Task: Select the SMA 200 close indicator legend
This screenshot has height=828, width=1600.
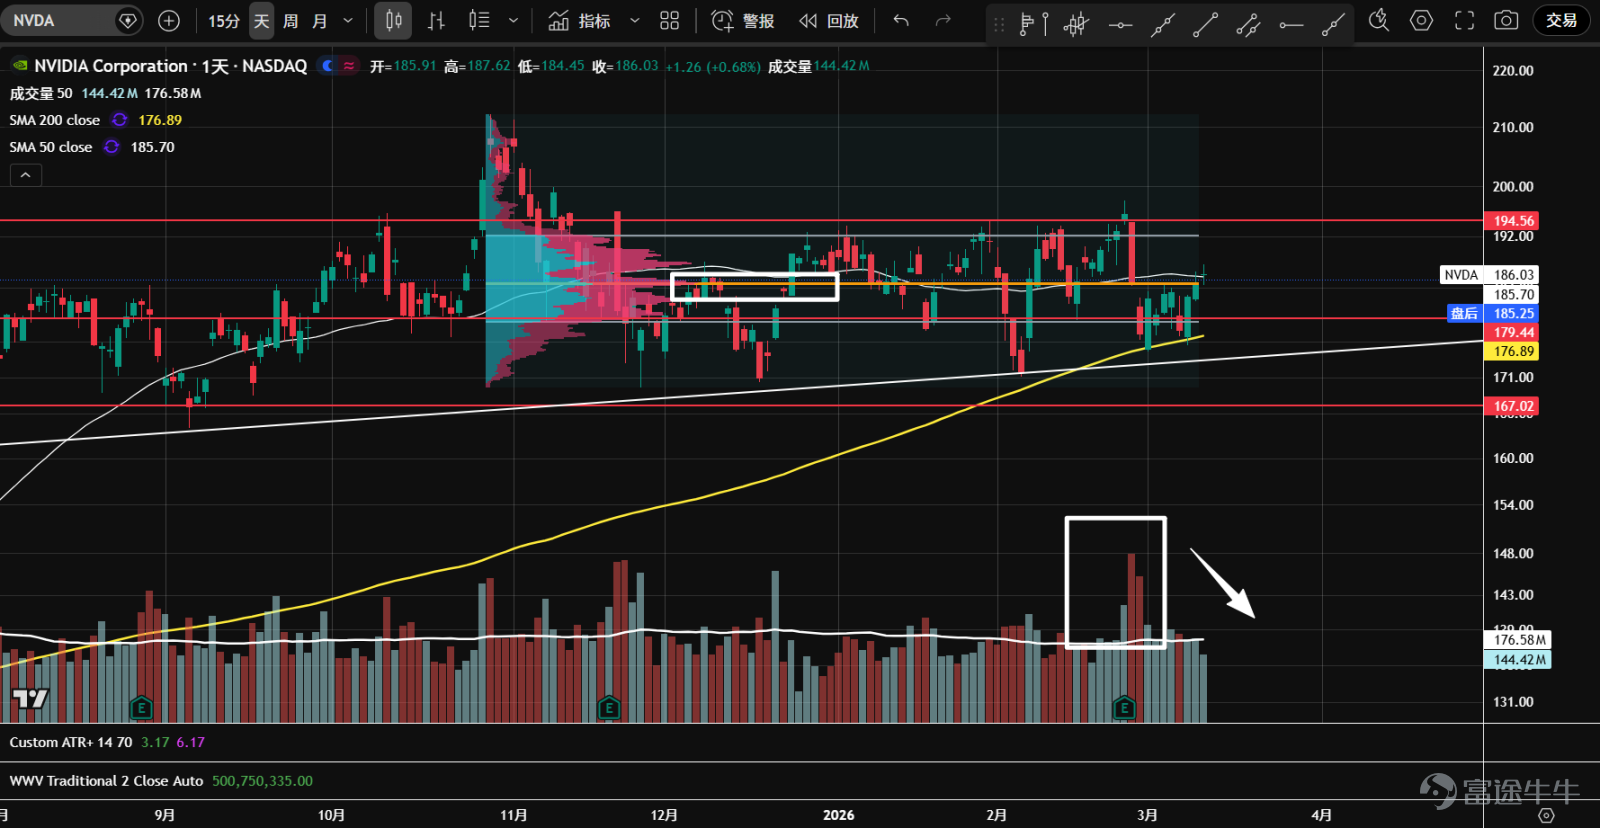Action: 55,120
